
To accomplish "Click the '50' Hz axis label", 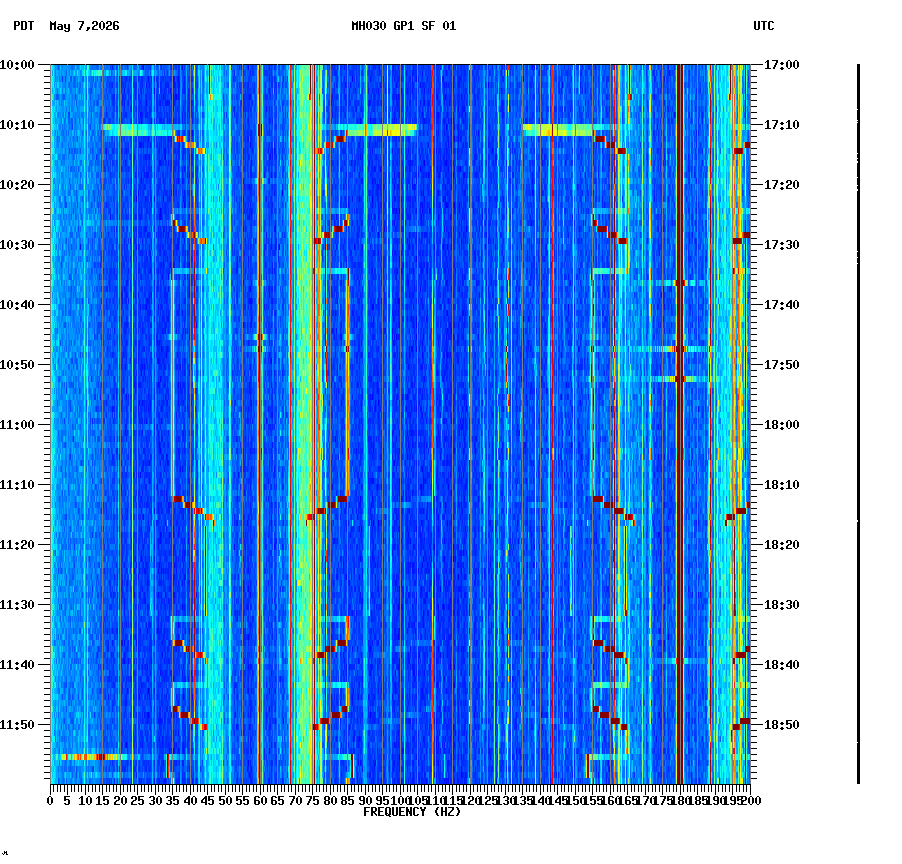I will click(x=225, y=801).
